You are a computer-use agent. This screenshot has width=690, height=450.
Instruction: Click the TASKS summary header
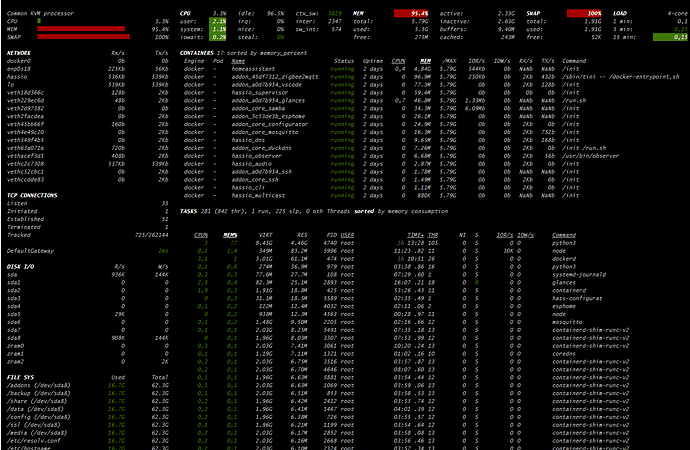[314, 211]
